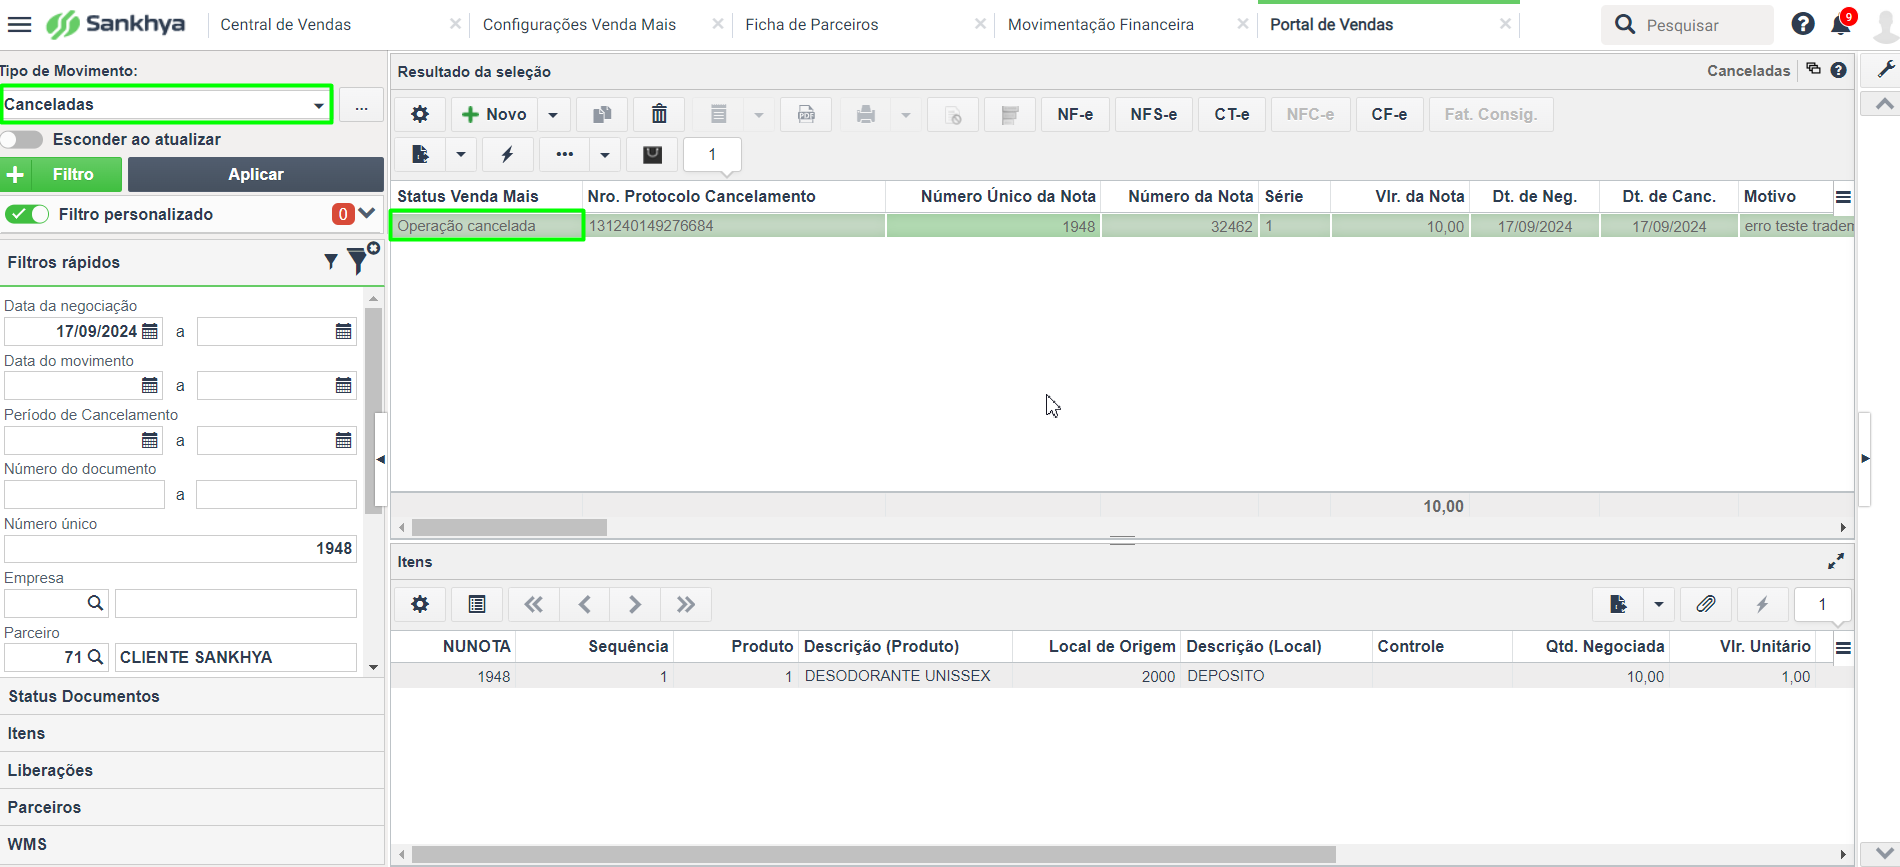Switch to Movimentação Financeira tab
This screenshot has height=867, width=1900.
tap(1101, 24)
